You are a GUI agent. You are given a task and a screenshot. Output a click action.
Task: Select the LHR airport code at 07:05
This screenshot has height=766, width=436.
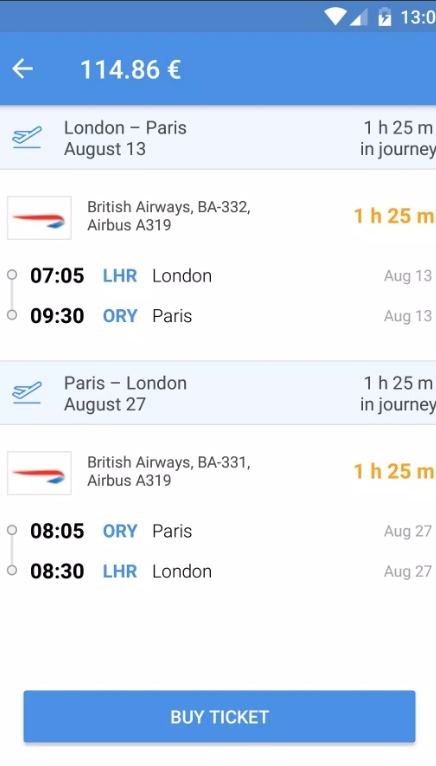pos(120,276)
